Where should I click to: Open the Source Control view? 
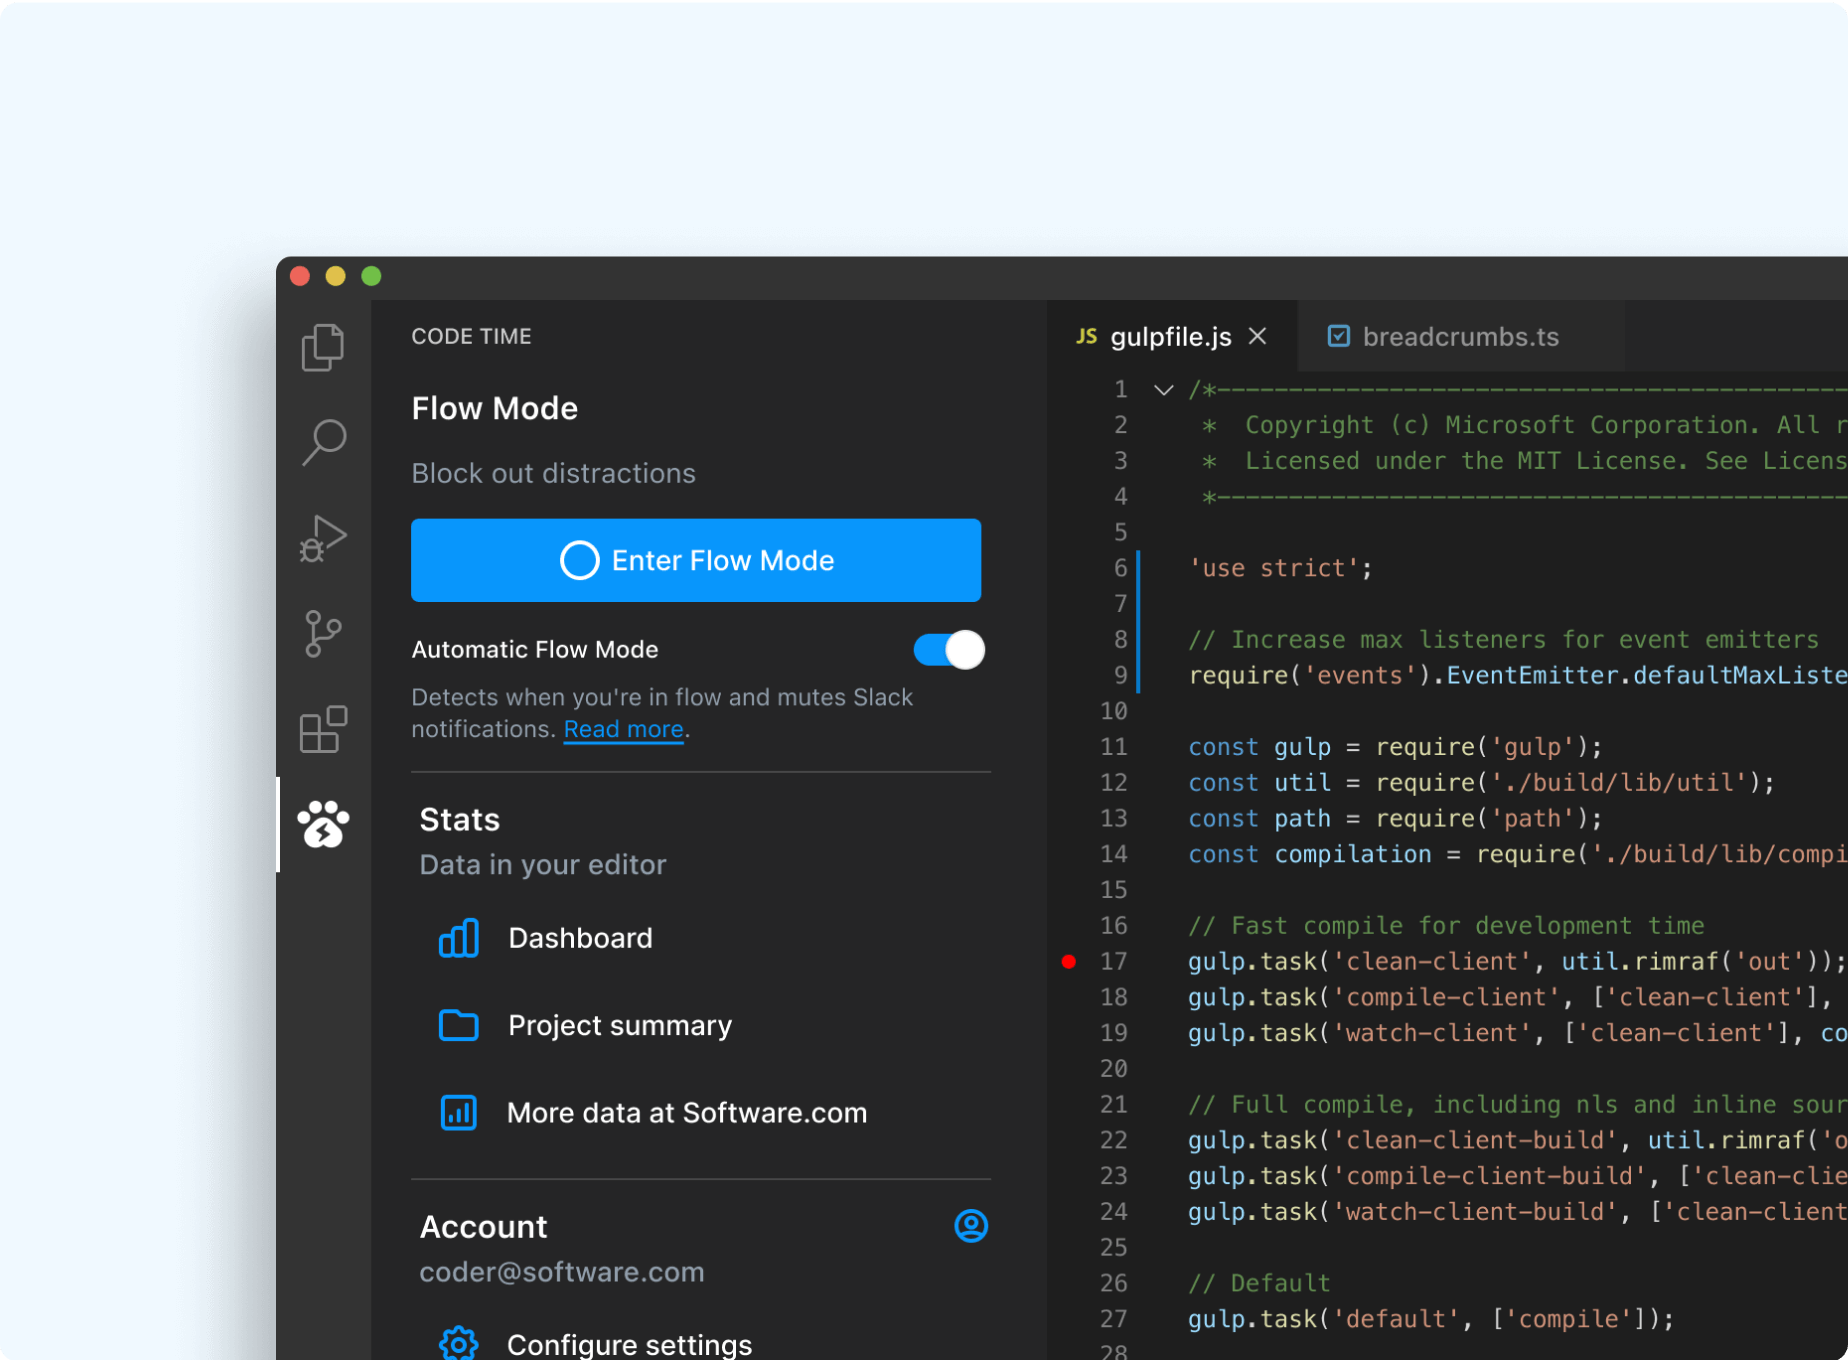point(322,635)
